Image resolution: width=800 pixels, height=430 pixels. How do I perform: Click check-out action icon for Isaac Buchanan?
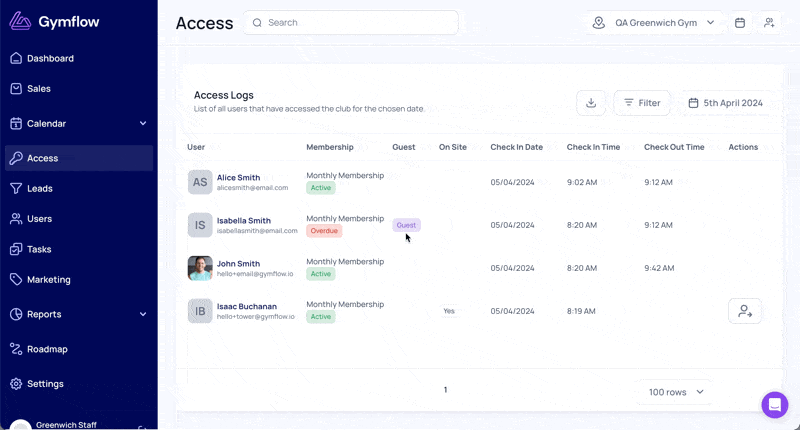745,311
